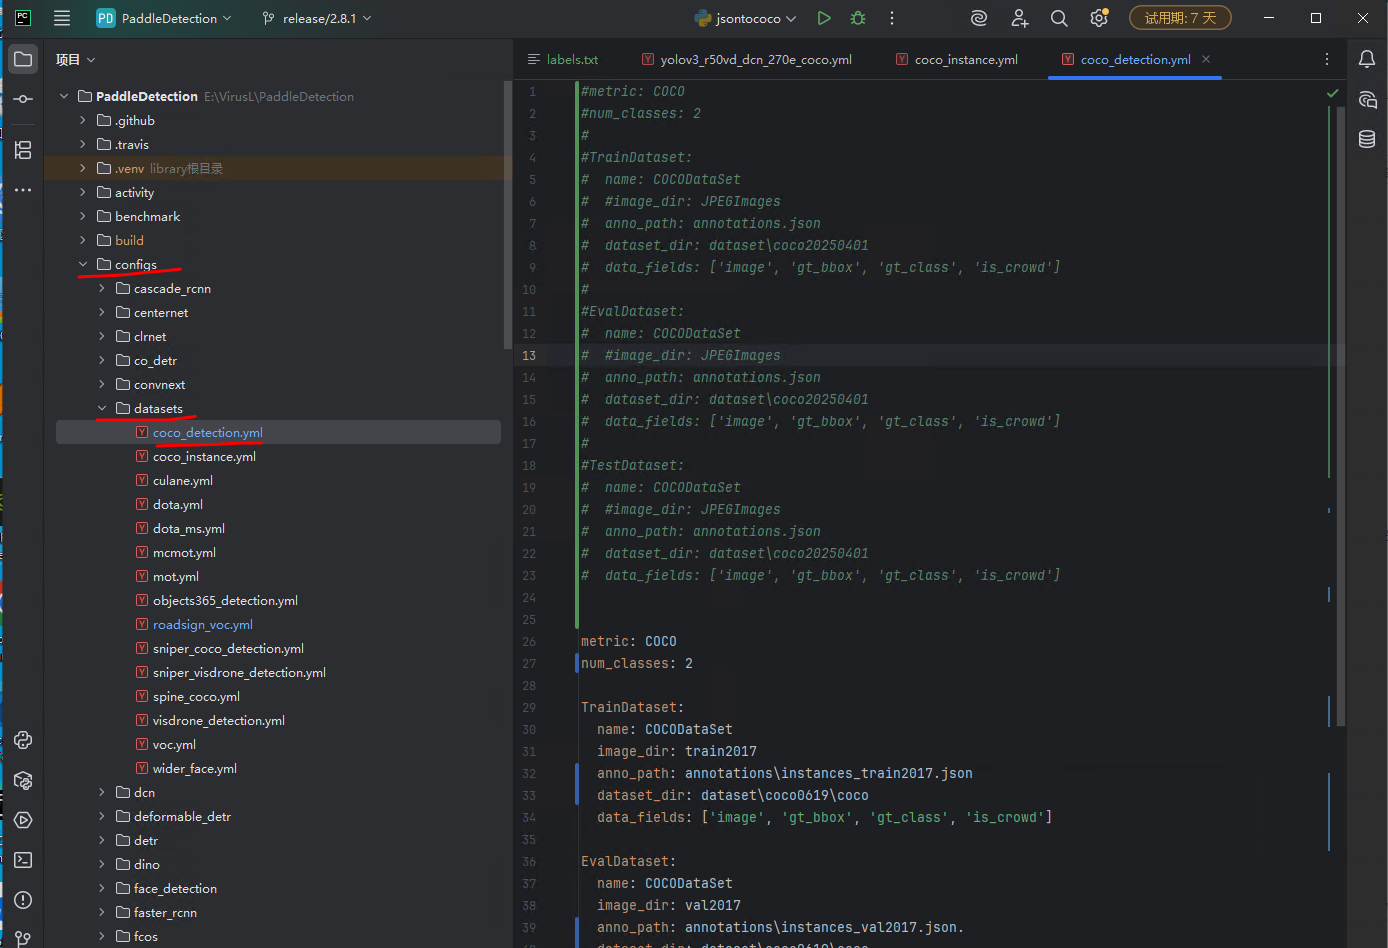Viewport: 1388px width, 948px height.
Task: Open more run actions menu
Action: pyautogui.click(x=892, y=18)
